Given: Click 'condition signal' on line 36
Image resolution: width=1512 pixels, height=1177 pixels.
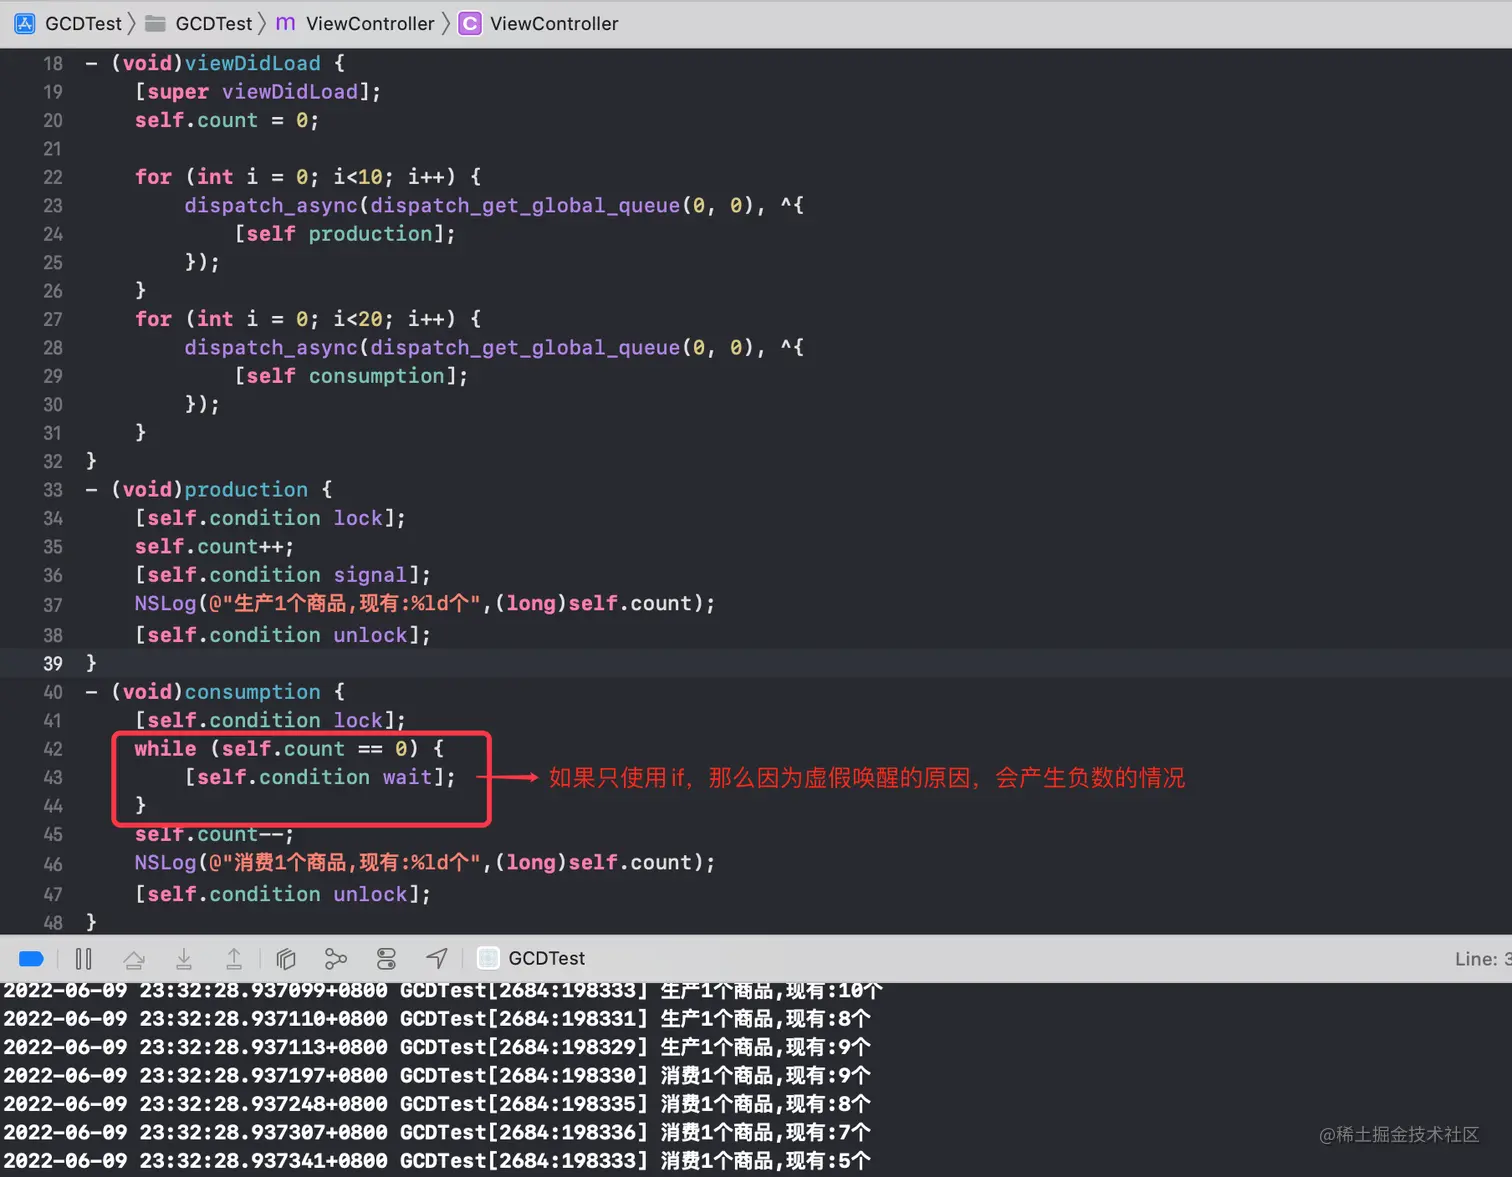Looking at the screenshot, I should click(x=308, y=575).
